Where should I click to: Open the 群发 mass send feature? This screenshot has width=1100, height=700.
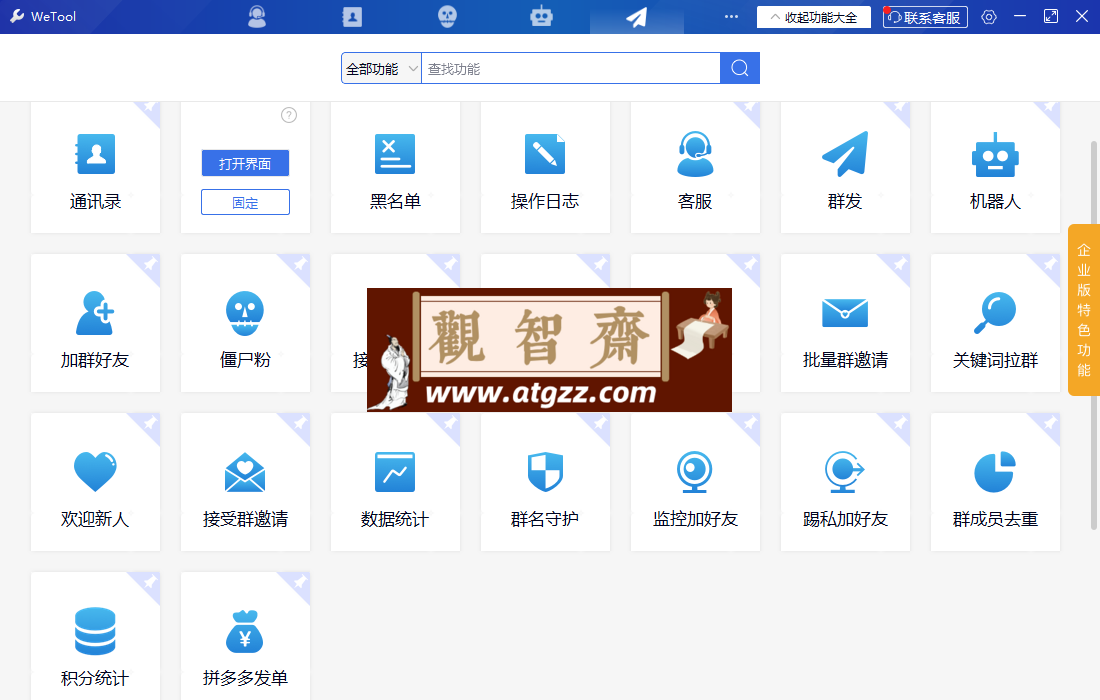coord(845,168)
